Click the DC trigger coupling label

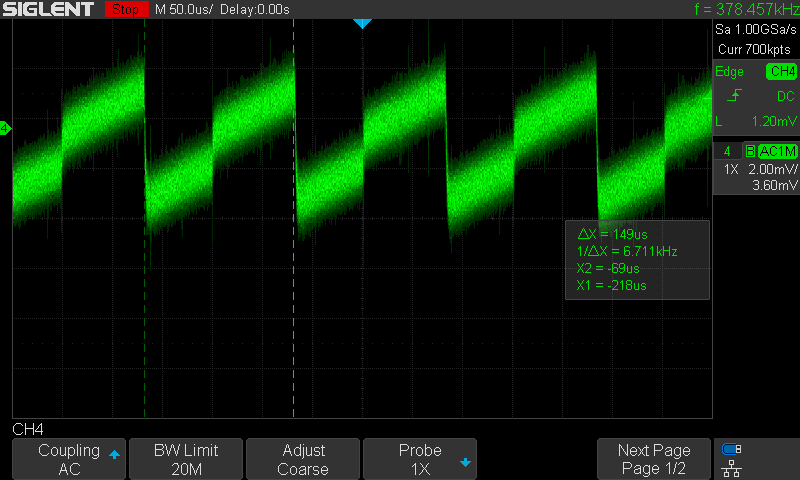(x=786, y=96)
